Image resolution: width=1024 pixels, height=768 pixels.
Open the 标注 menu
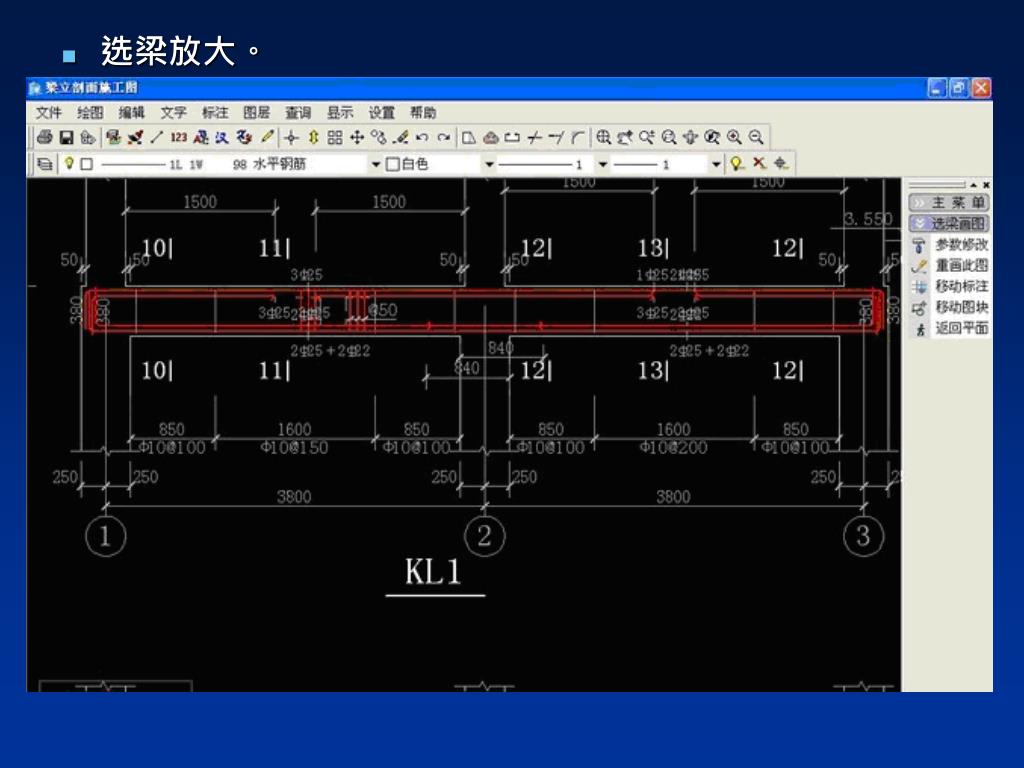(x=215, y=112)
